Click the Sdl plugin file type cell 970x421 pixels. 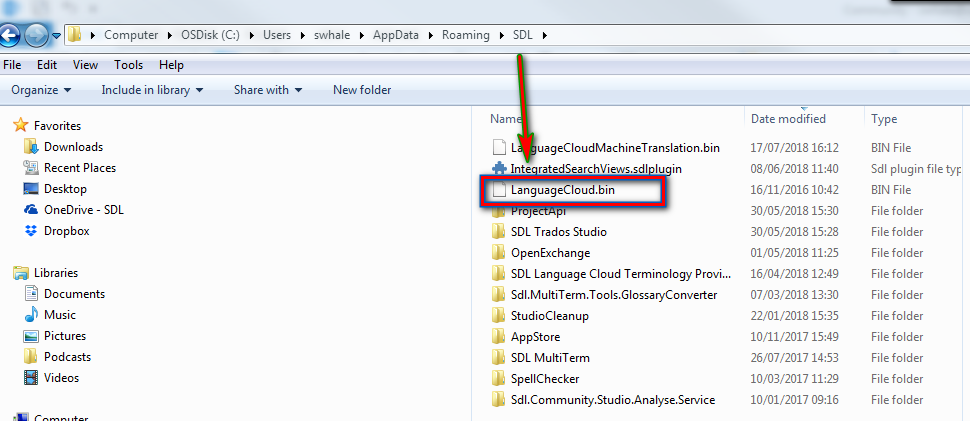pos(916,169)
